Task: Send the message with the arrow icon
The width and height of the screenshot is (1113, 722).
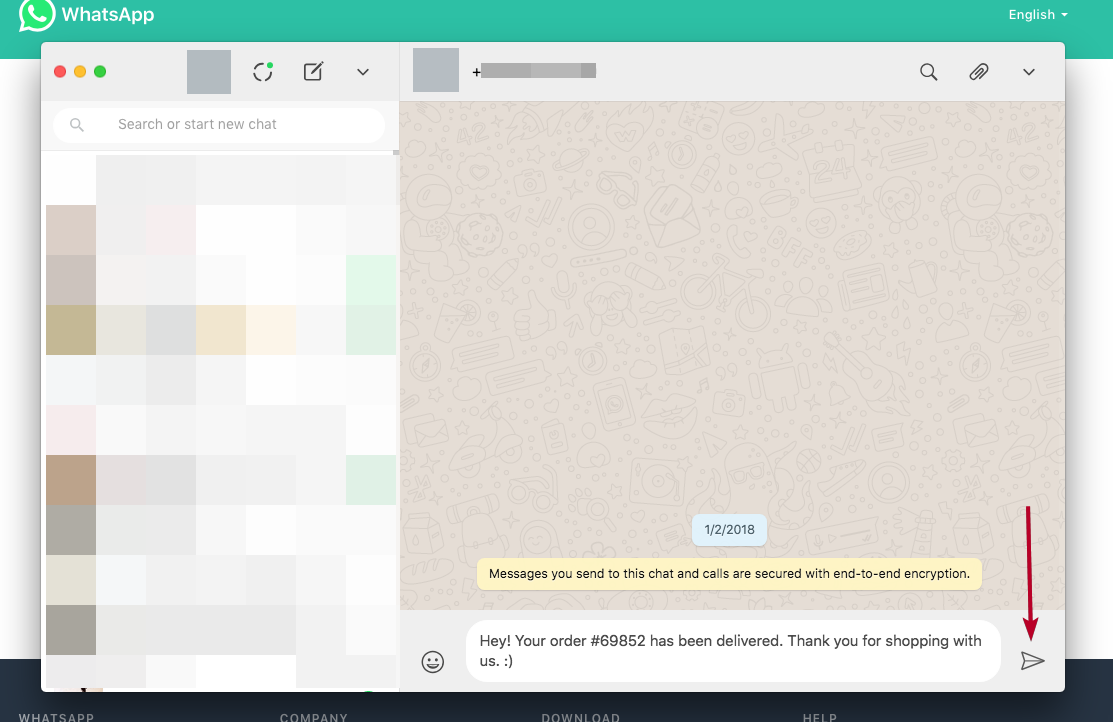Action: click(1032, 660)
